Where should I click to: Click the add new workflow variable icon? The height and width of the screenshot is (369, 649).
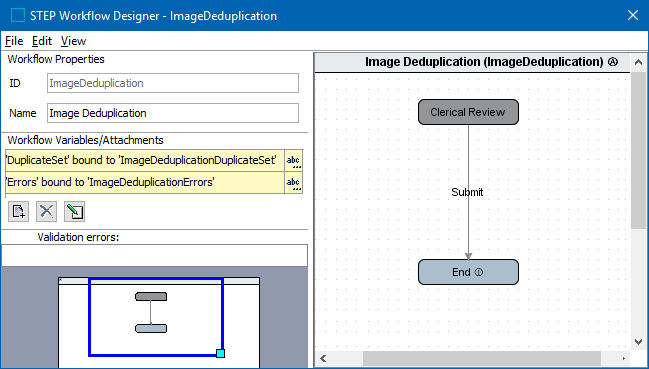[x=19, y=211]
